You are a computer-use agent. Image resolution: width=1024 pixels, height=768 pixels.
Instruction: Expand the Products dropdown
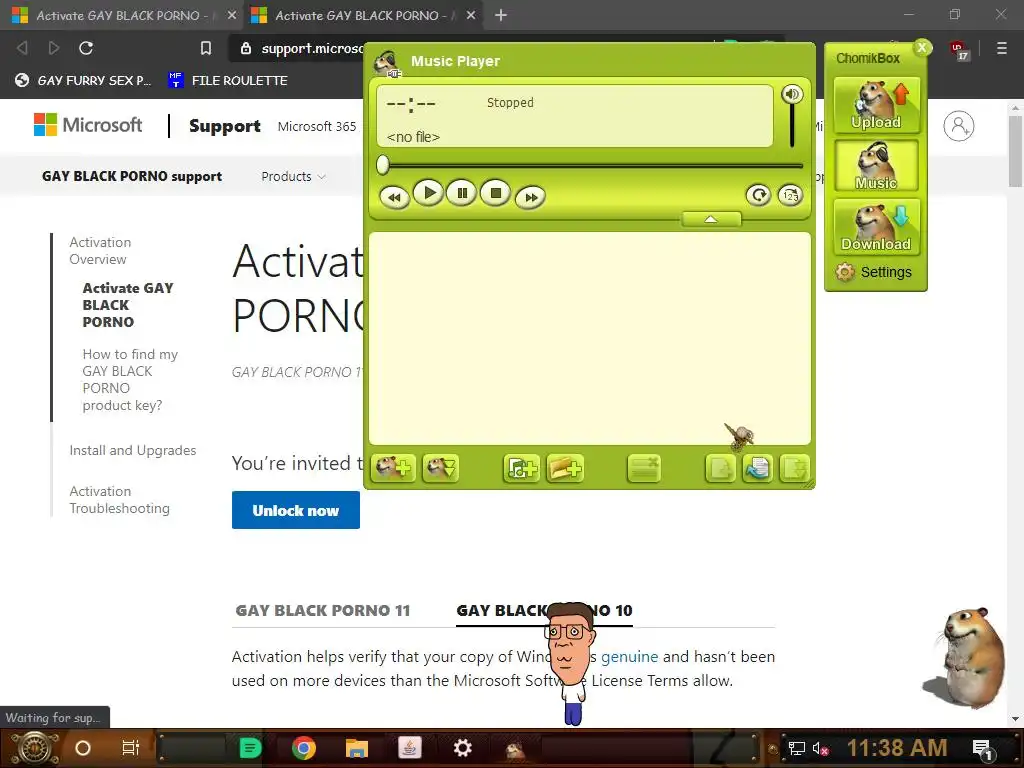293,176
